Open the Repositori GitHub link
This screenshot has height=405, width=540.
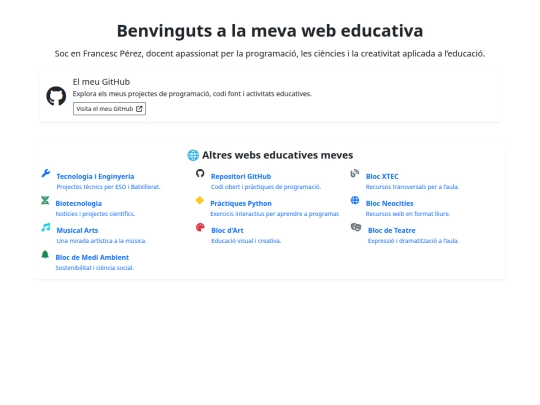(x=241, y=176)
